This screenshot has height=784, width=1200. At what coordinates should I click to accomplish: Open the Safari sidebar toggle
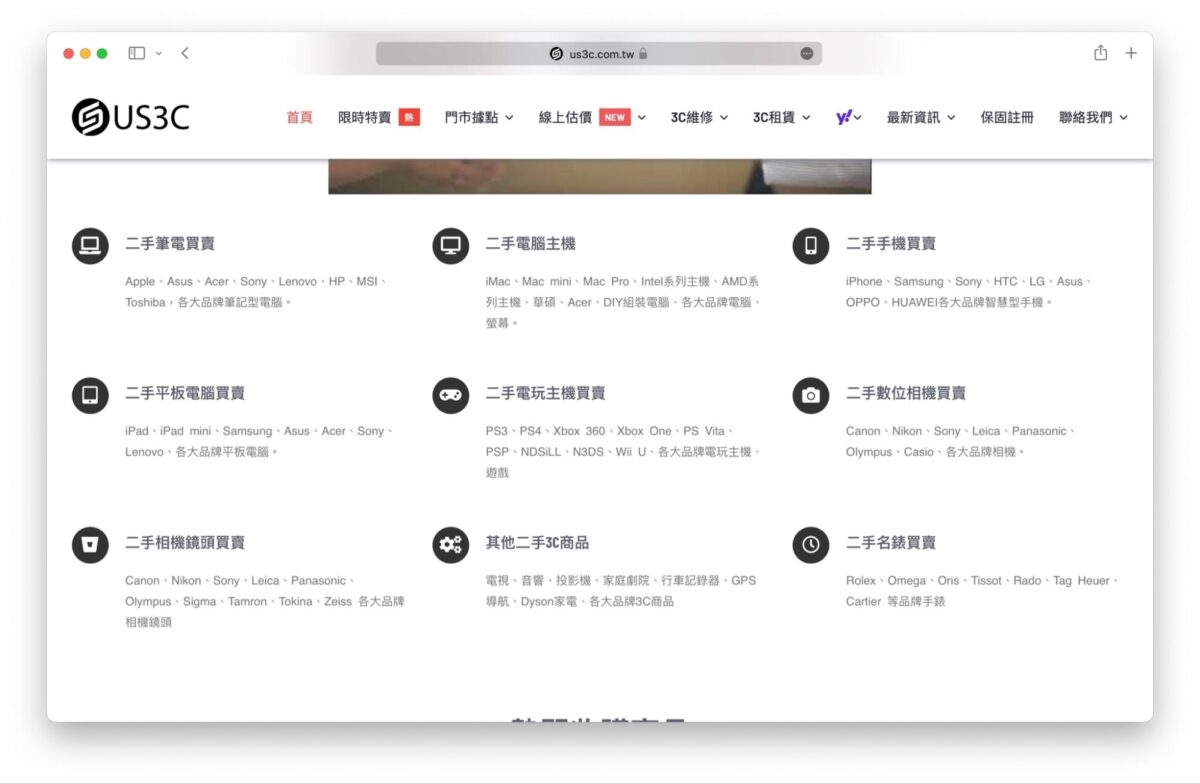[137, 53]
